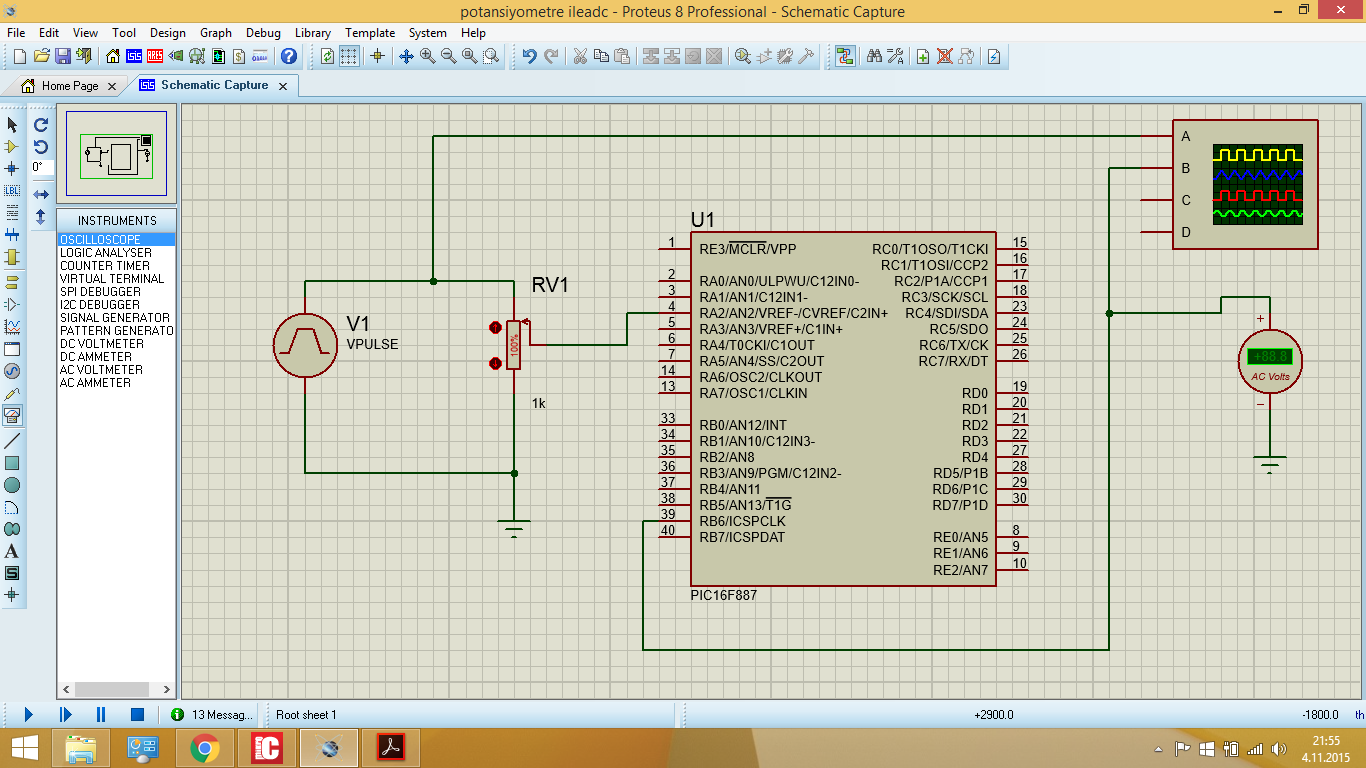
Task: Click the Save Project floppy icon
Action: click(62, 56)
